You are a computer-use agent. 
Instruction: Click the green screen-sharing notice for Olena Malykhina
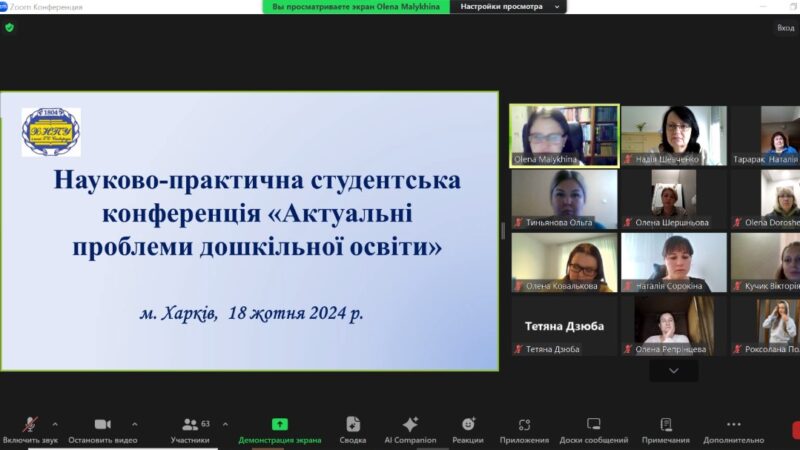(x=356, y=7)
